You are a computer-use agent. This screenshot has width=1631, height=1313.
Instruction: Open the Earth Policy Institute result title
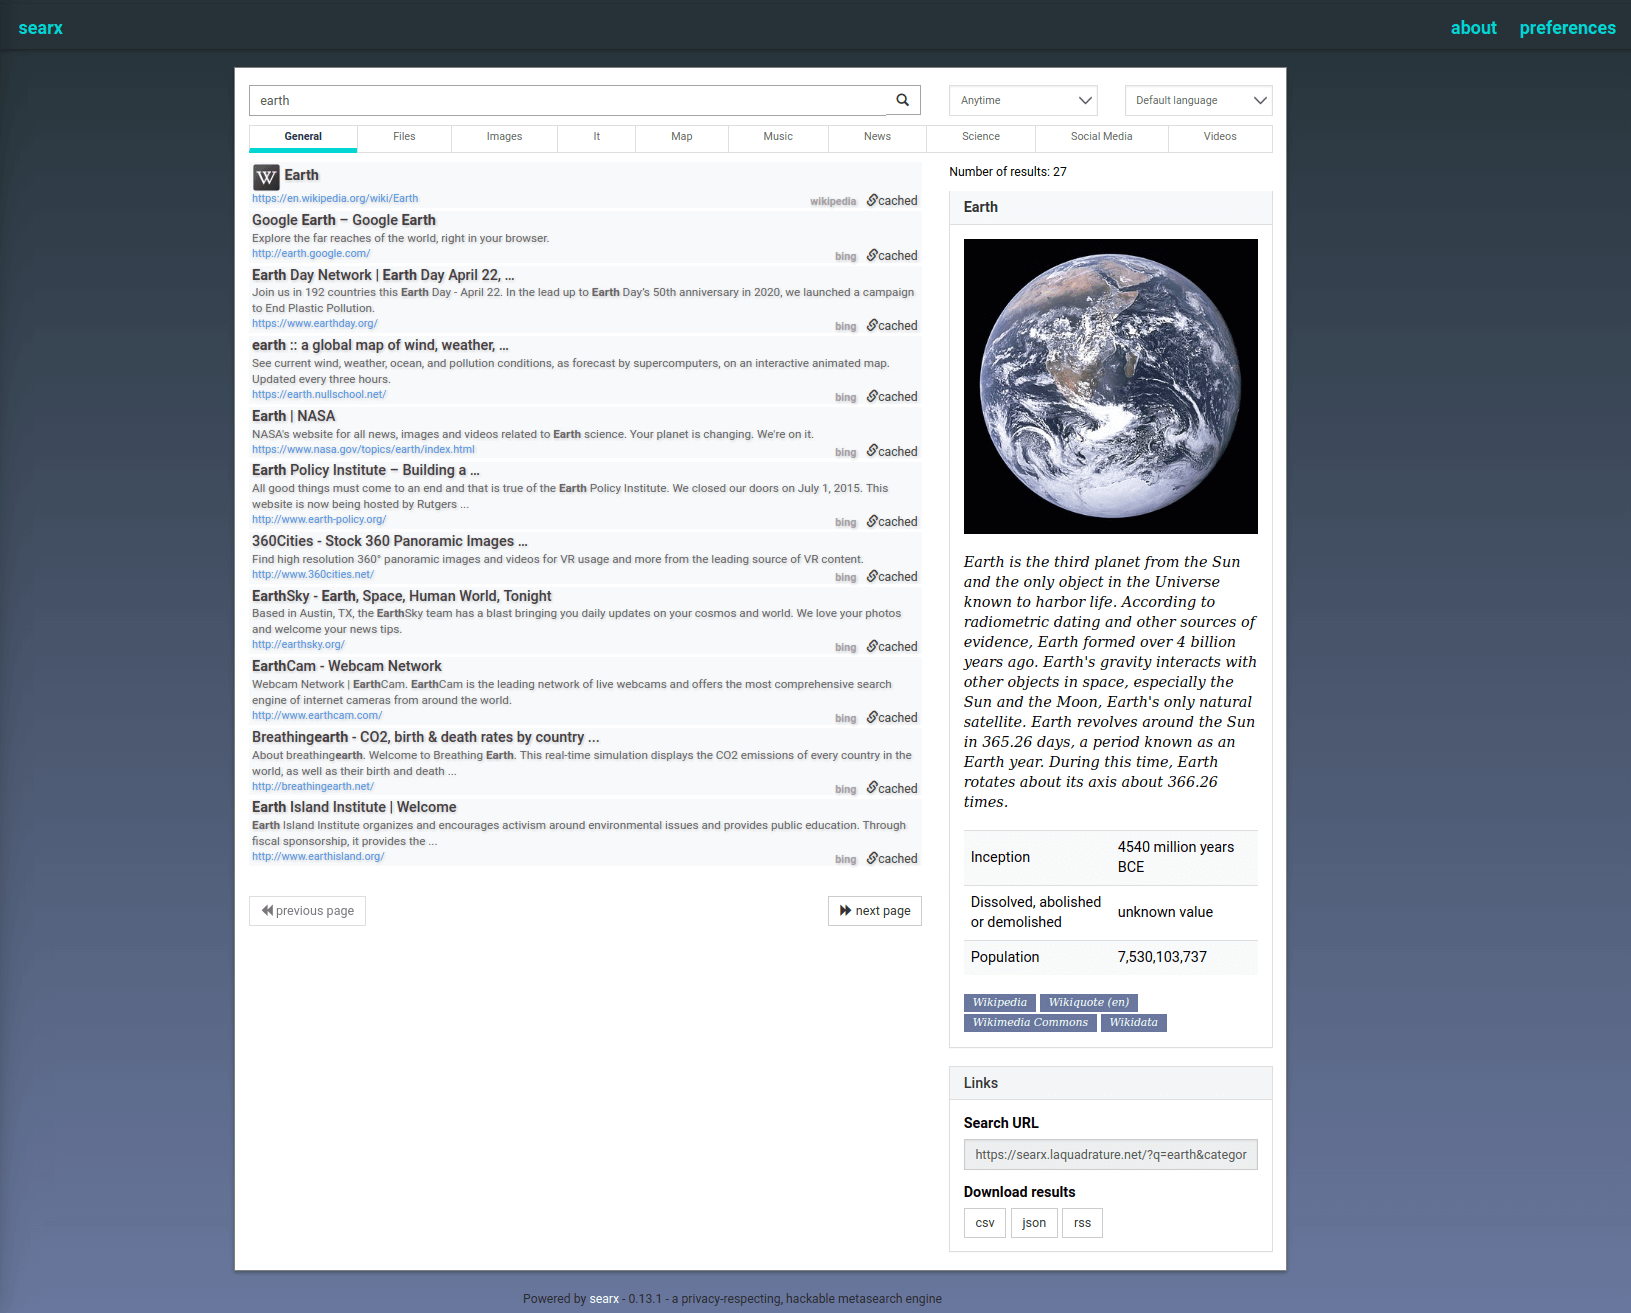tap(366, 470)
